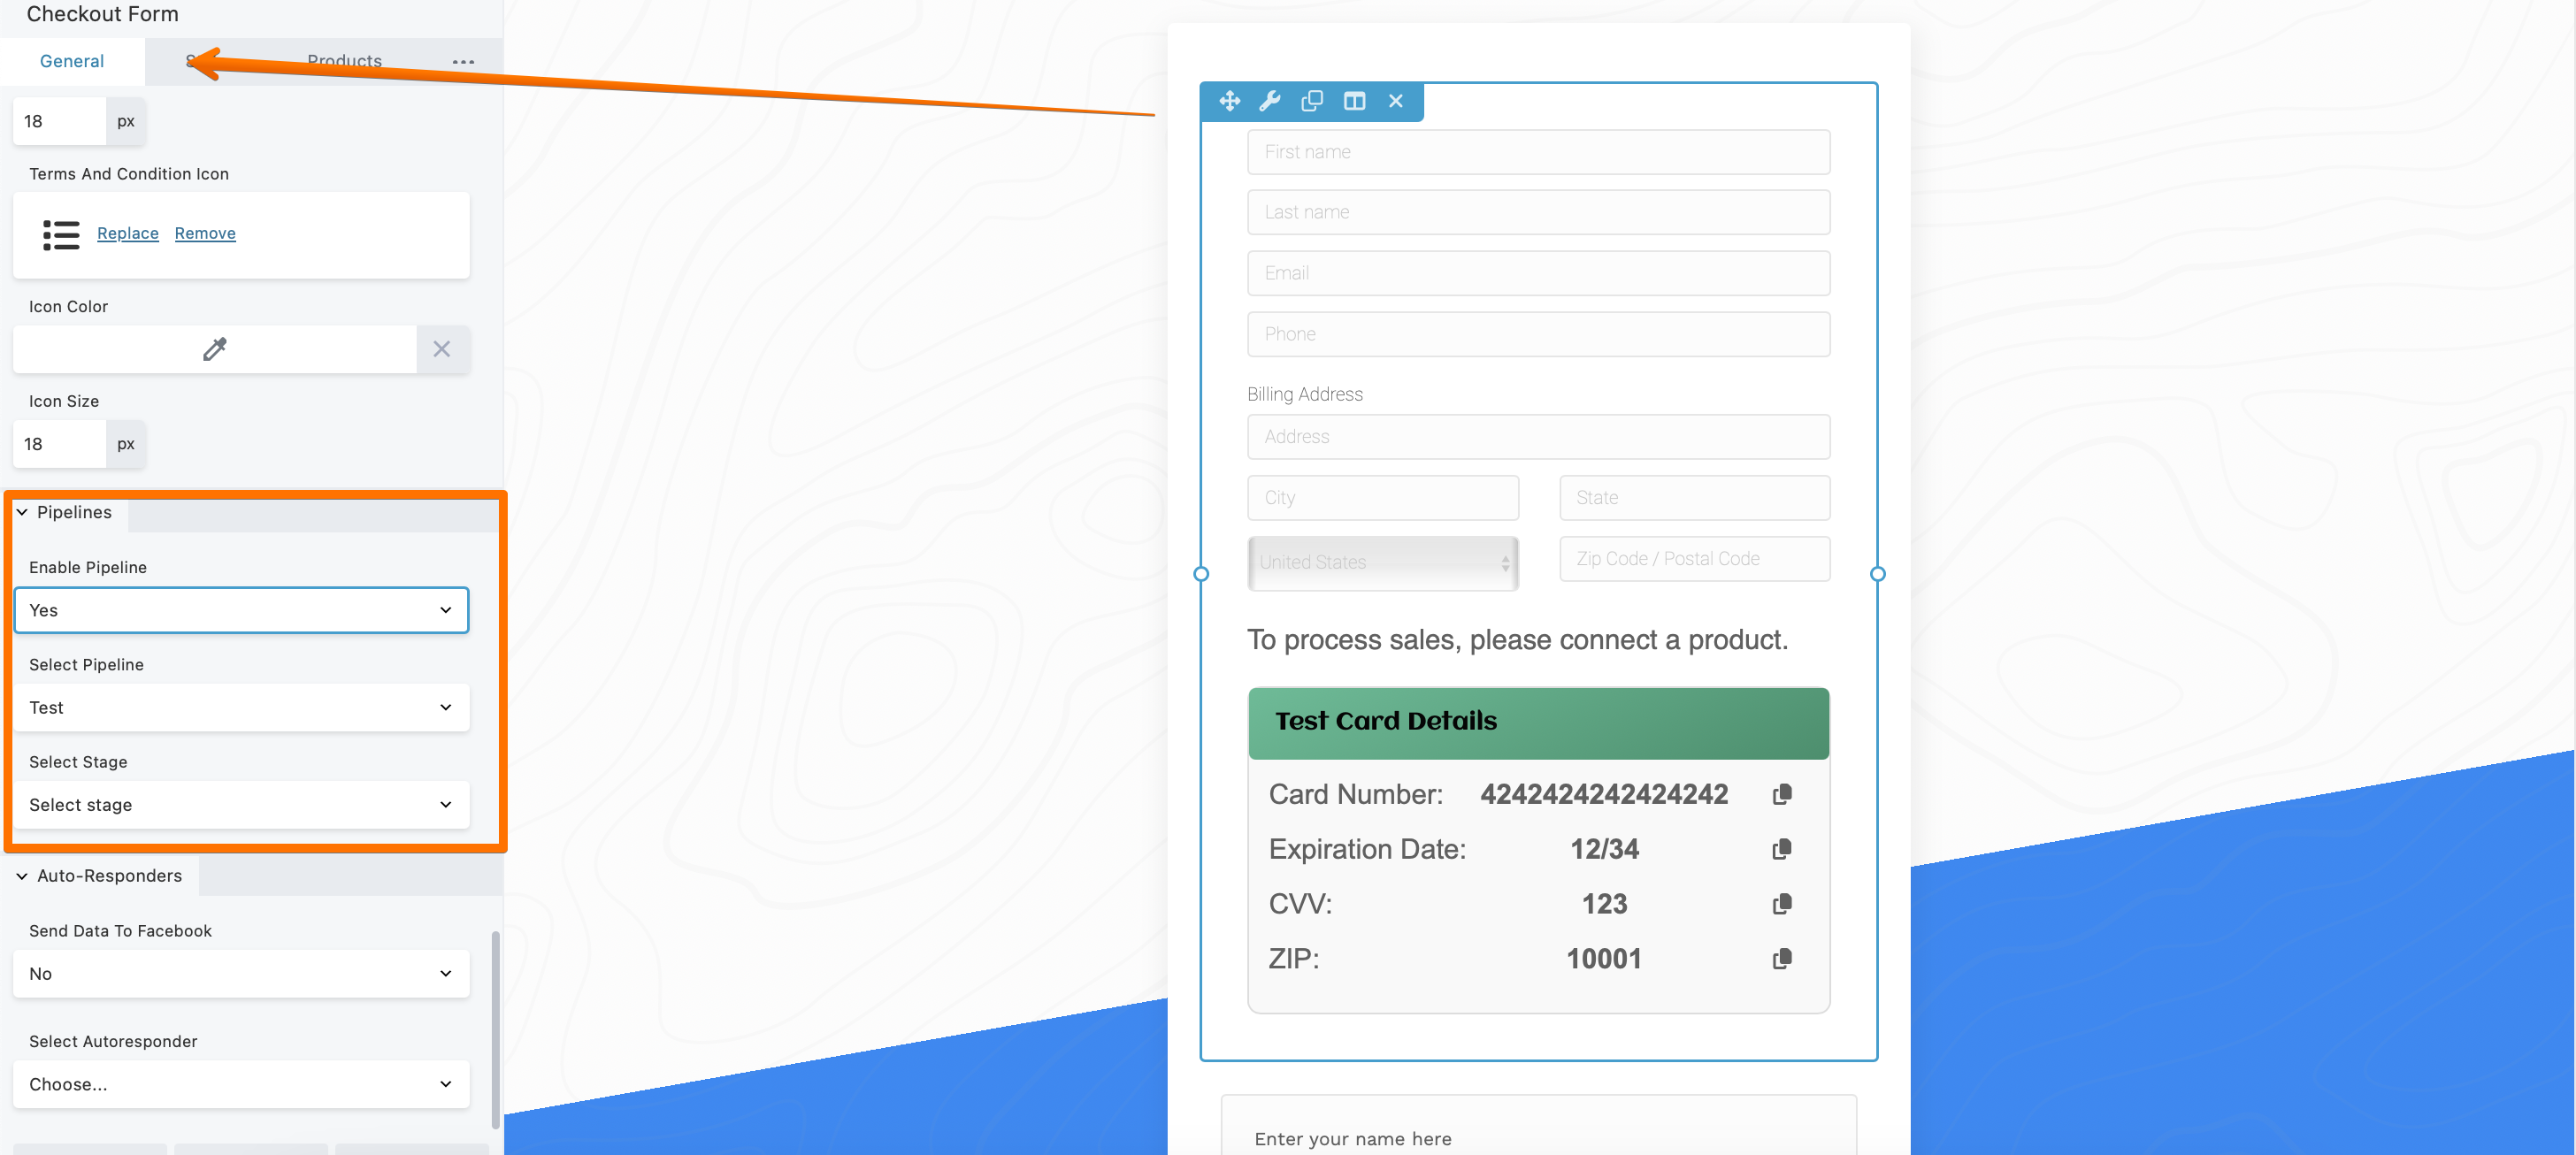Viewport: 2576px width, 1155px height.
Task: Switch to the General tab
Action: pyautogui.click(x=73, y=61)
